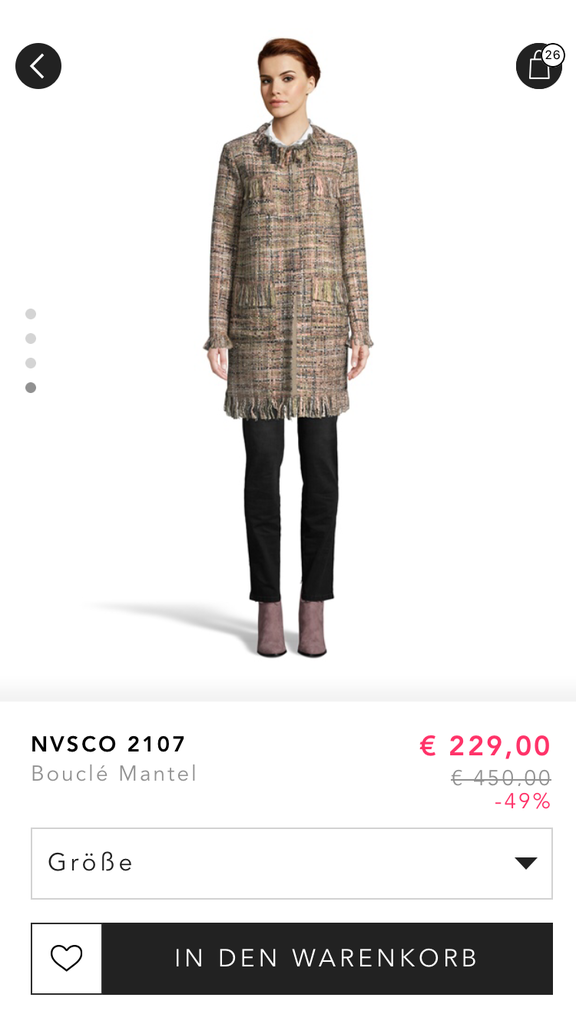Tap the cart badge showing 26
The height and width of the screenshot is (1024, 576).
click(552, 55)
